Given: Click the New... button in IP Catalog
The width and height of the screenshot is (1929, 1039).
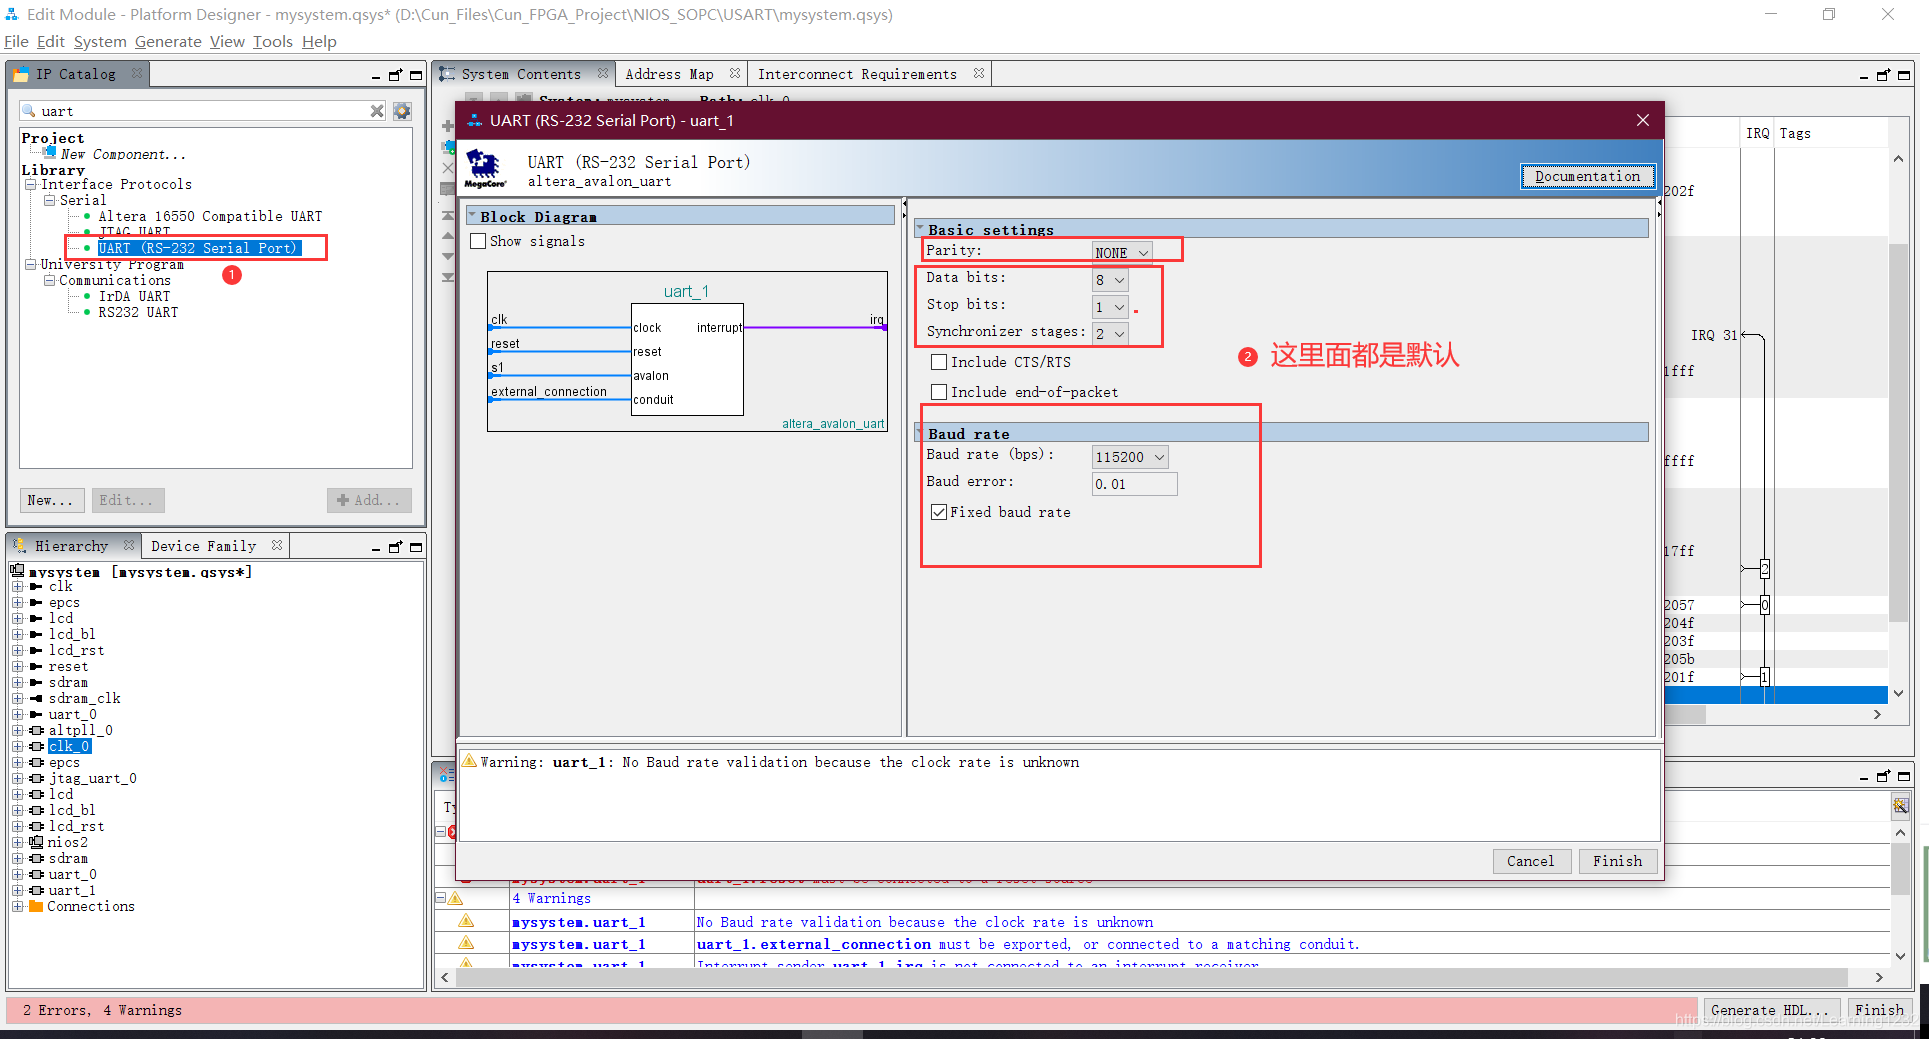Looking at the screenshot, I should [50, 500].
